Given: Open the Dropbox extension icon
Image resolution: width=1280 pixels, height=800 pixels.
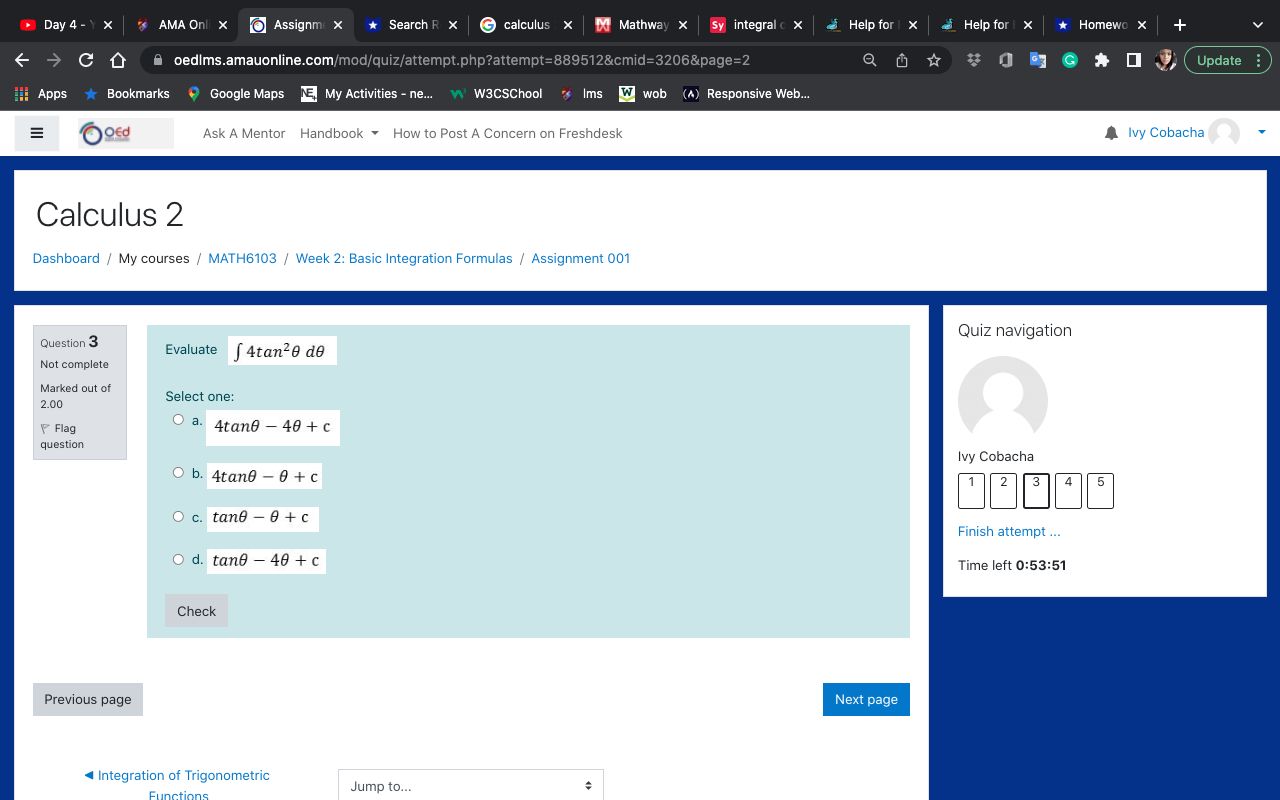Looking at the screenshot, I should [974, 60].
